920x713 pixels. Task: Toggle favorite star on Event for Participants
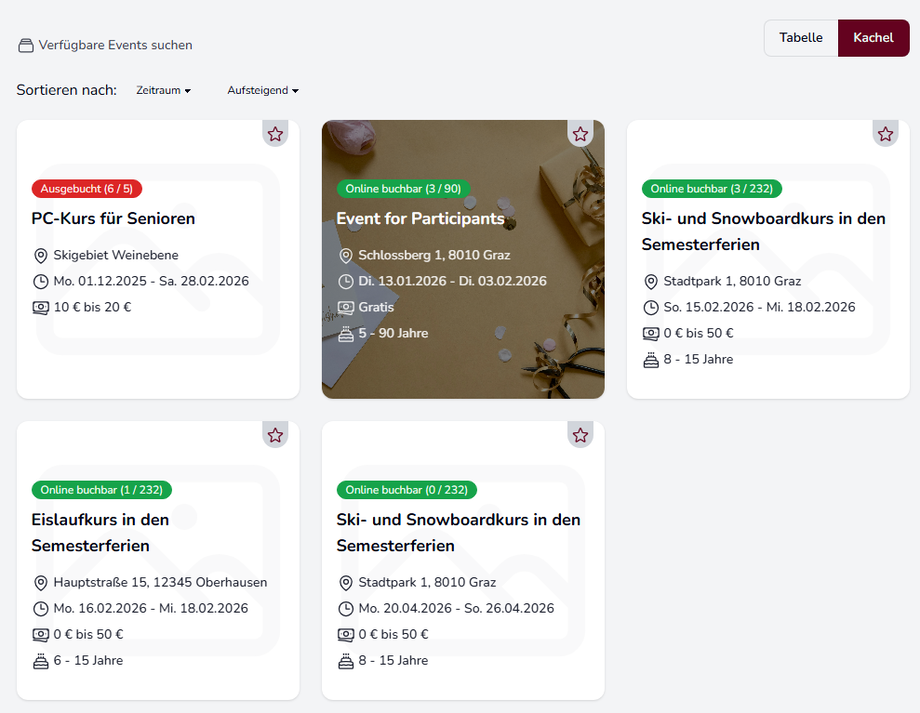tap(580, 134)
